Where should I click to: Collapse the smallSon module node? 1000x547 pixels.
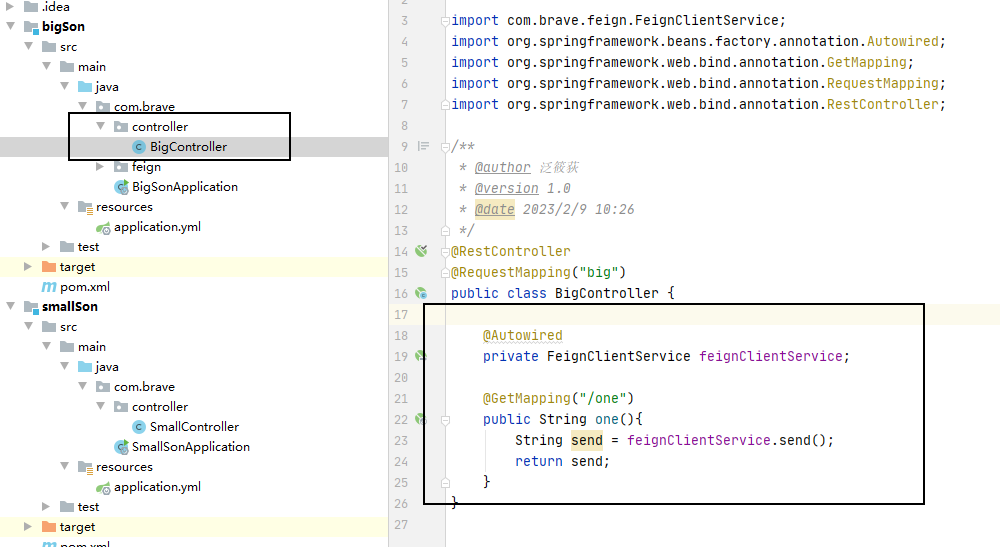[x=11, y=307]
